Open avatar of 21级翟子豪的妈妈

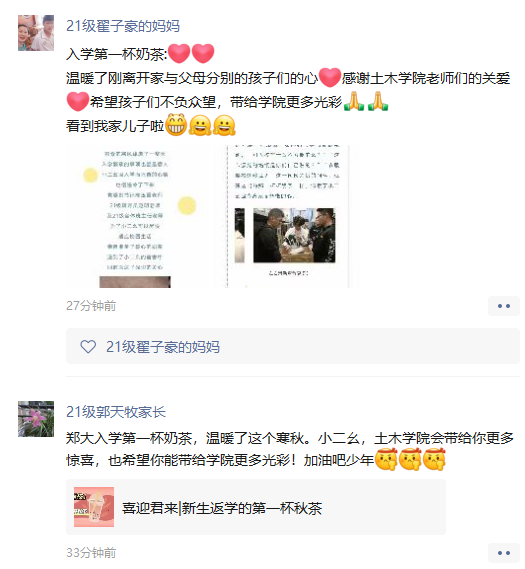pos(36,33)
